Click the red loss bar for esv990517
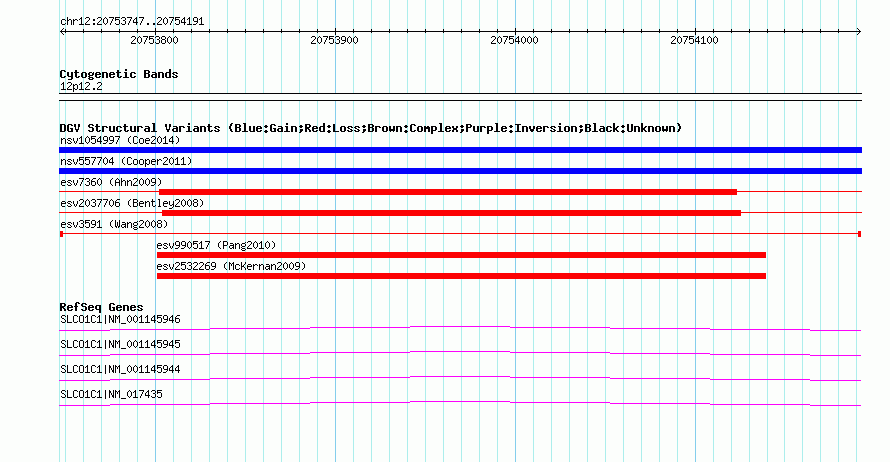This screenshot has height=462, width=890. click(x=461, y=255)
